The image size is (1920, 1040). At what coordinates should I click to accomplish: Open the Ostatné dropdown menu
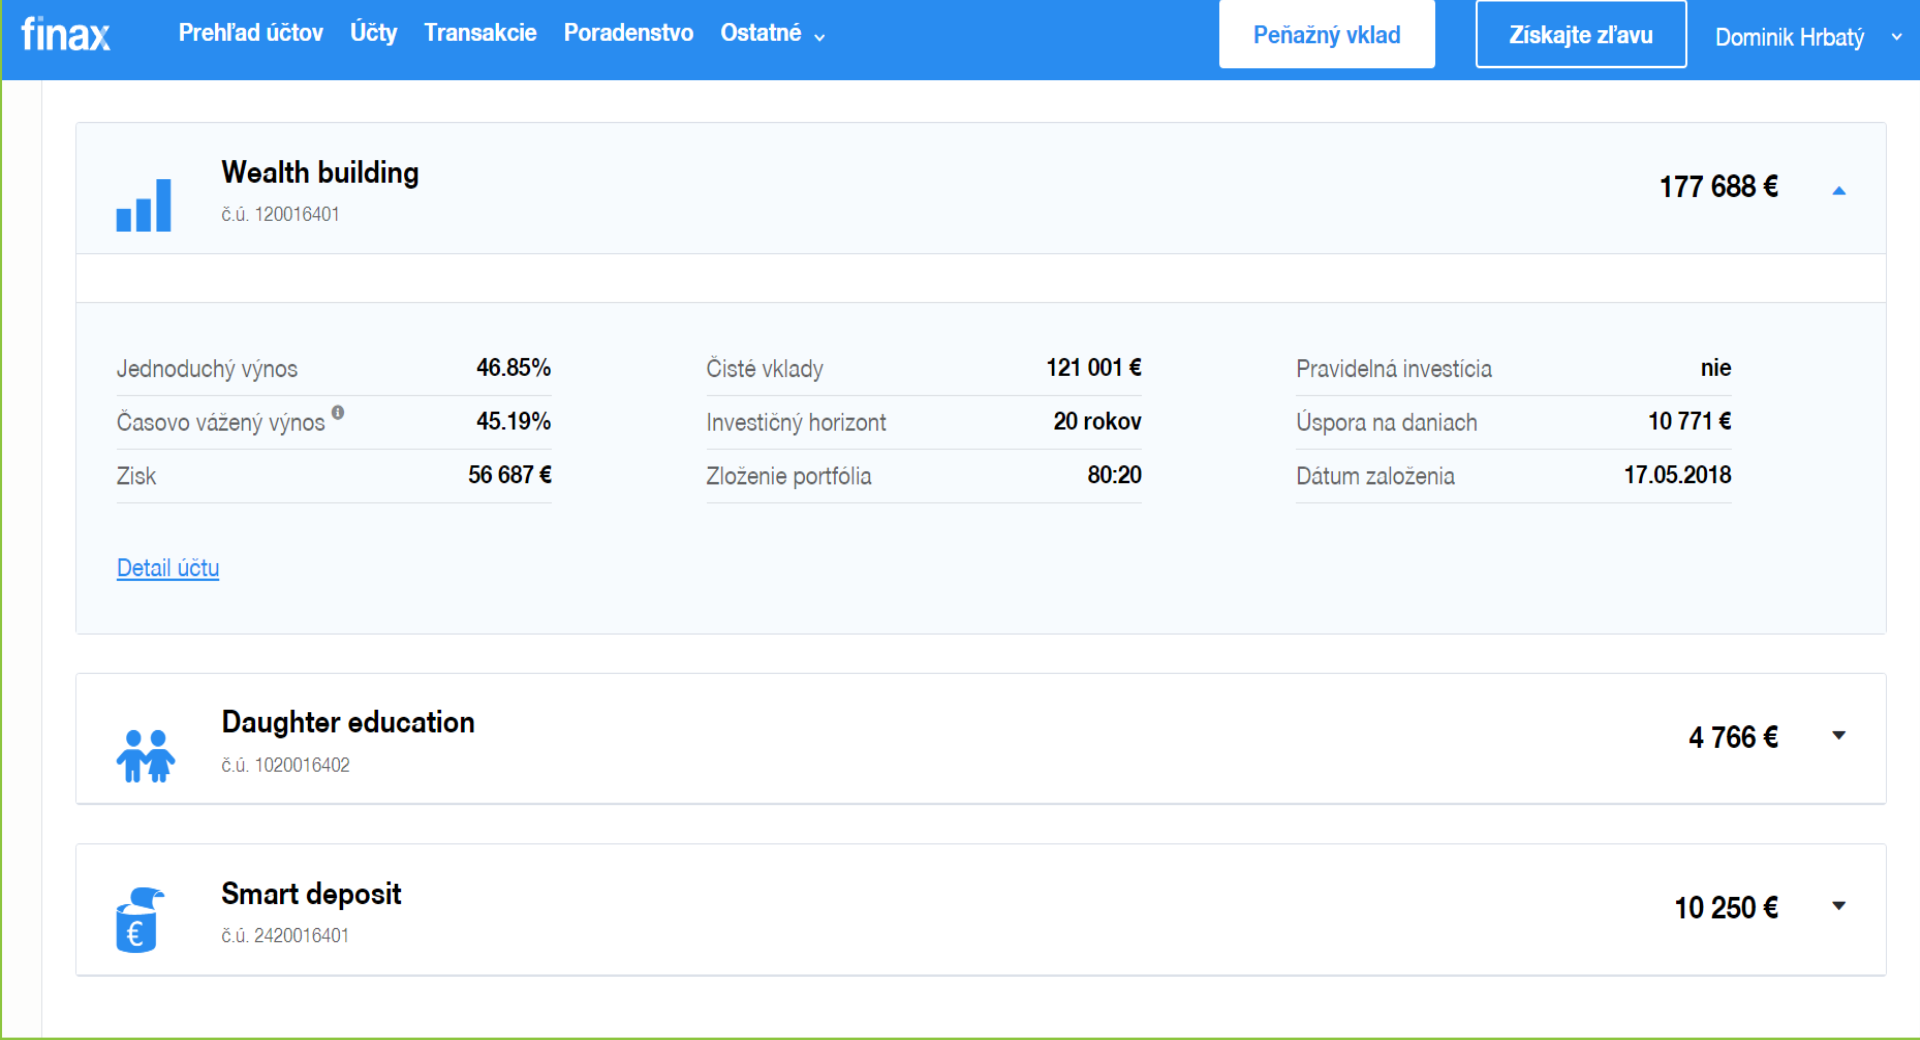(772, 34)
